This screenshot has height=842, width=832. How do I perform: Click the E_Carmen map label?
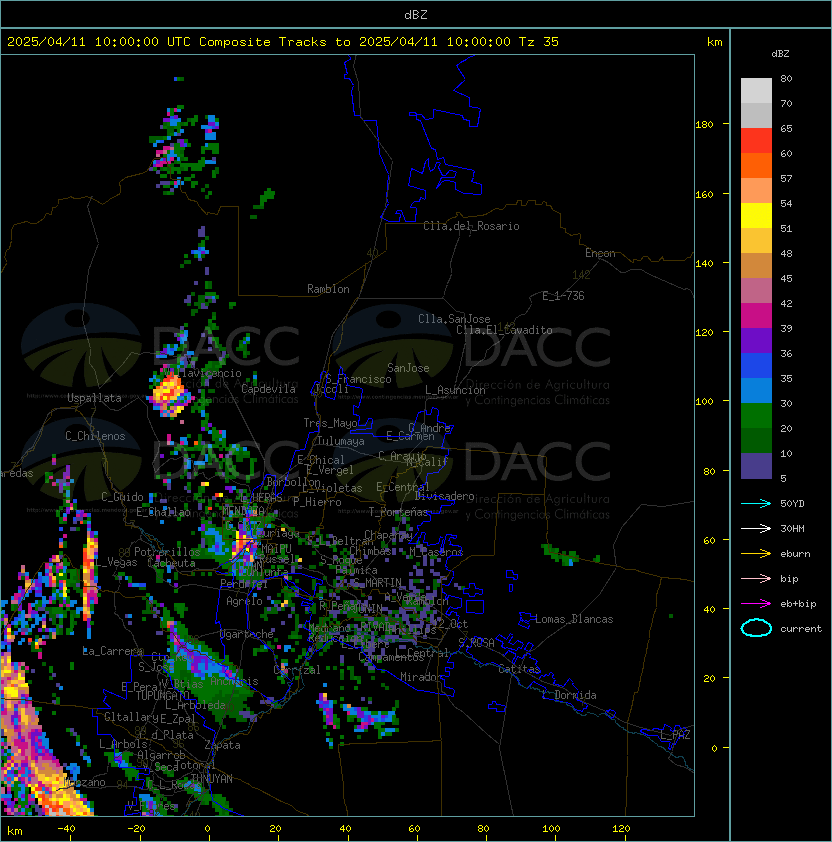[x=410, y=436]
